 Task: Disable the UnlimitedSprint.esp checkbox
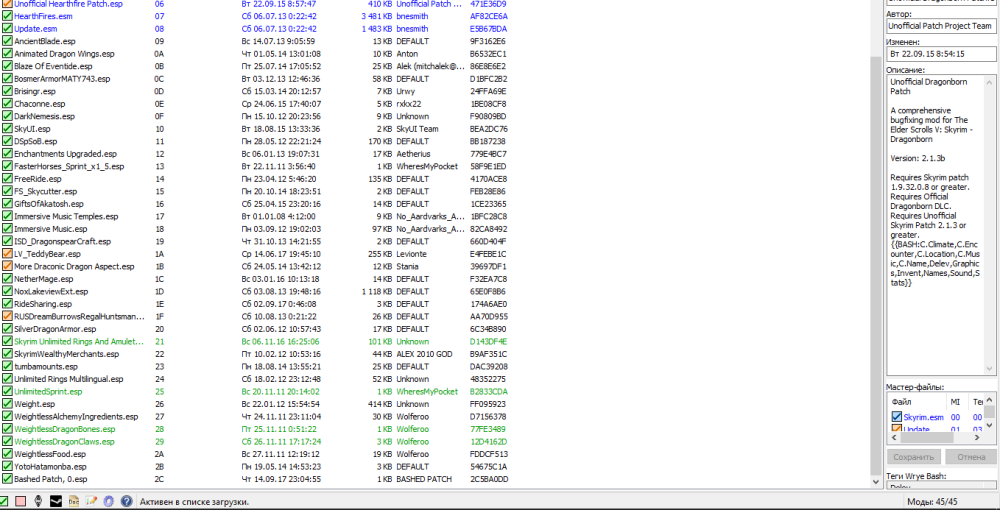7,391
